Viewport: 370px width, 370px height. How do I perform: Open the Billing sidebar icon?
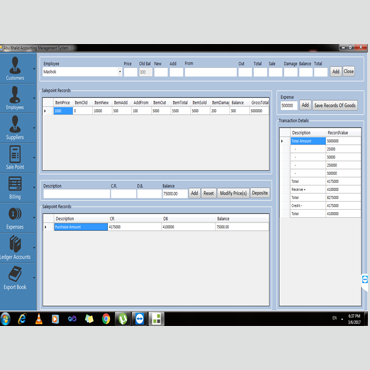15,184
